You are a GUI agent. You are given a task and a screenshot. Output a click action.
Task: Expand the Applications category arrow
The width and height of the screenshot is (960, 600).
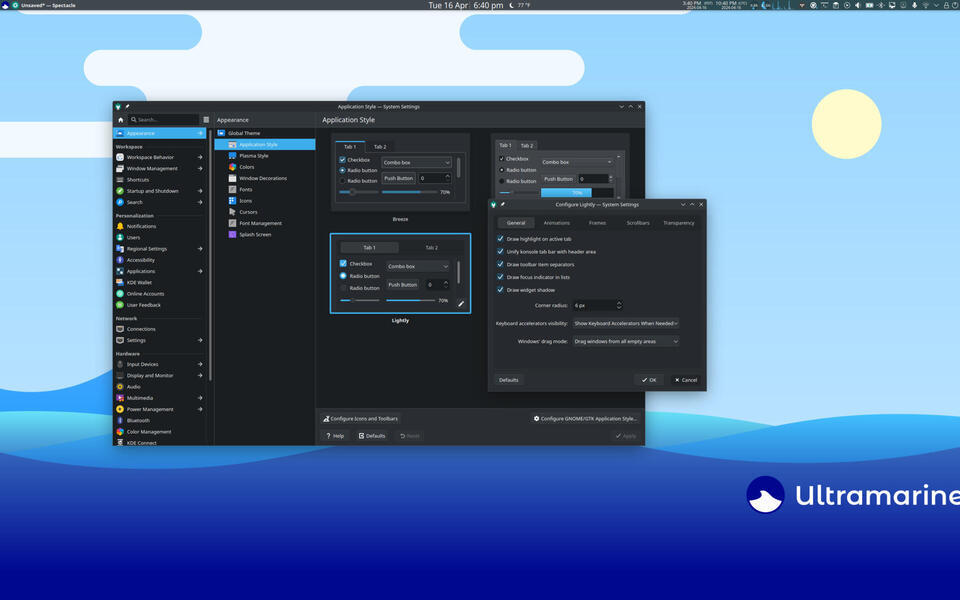[x=200, y=271]
